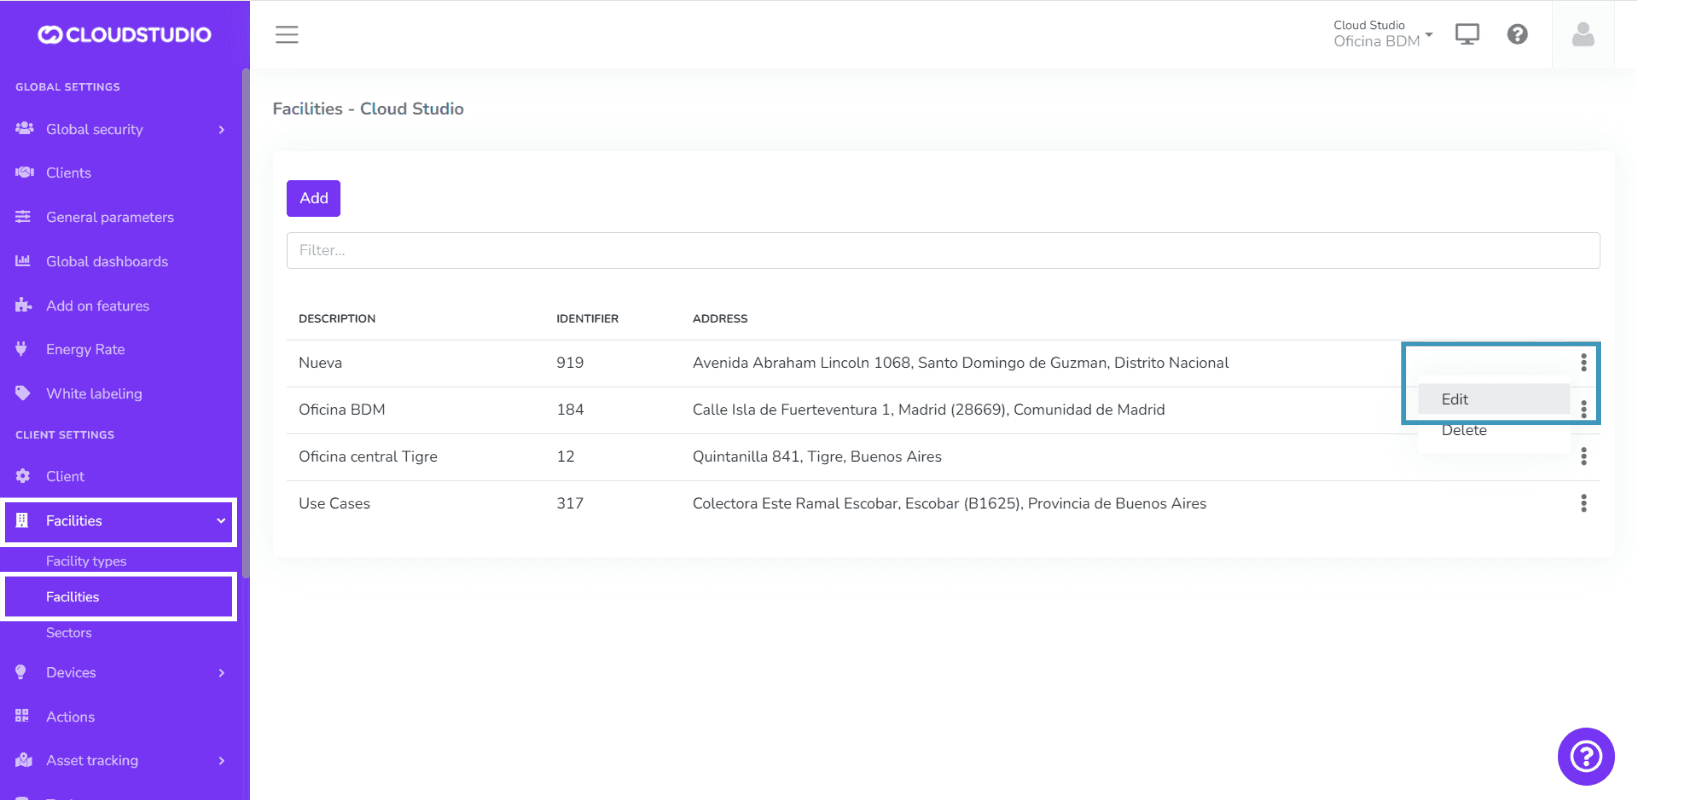Select the Nueva description cell
The image size is (1700, 800).
pyautogui.click(x=320, y=363)
